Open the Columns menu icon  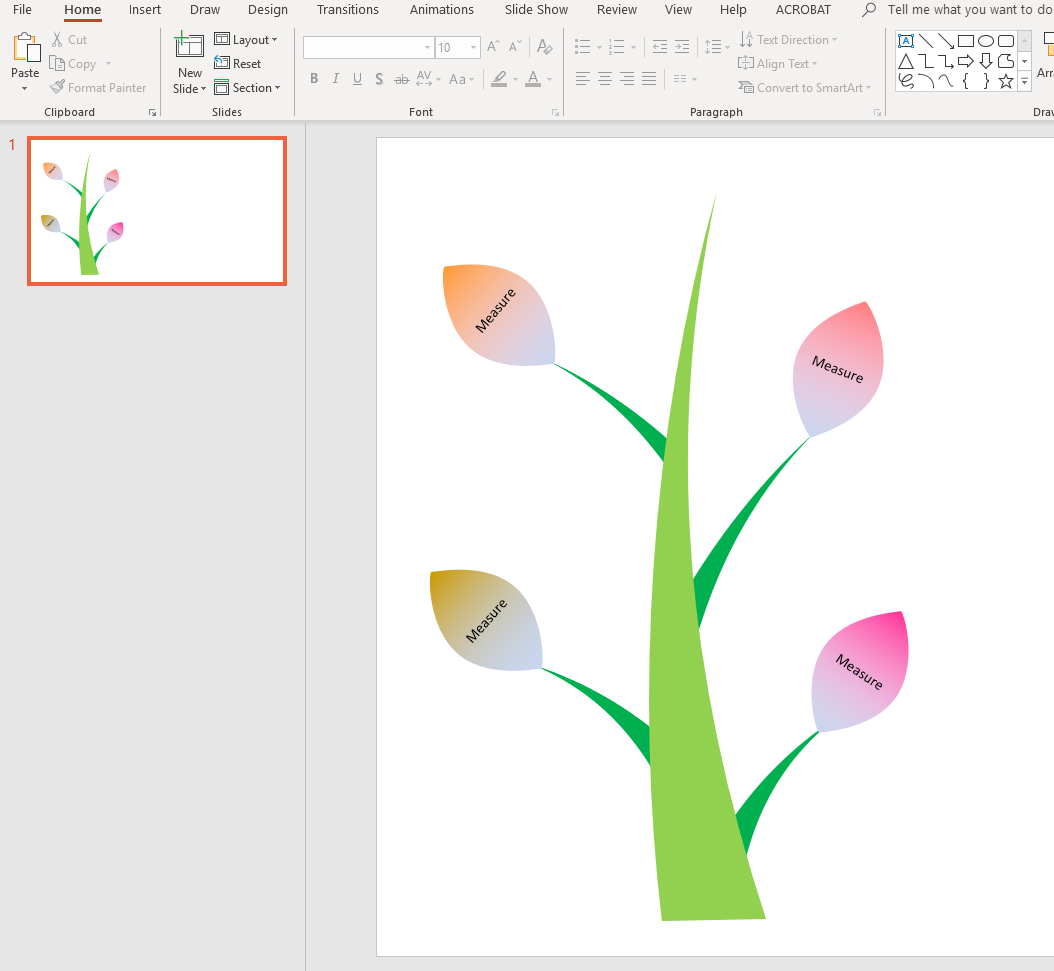tap(685, 79)
